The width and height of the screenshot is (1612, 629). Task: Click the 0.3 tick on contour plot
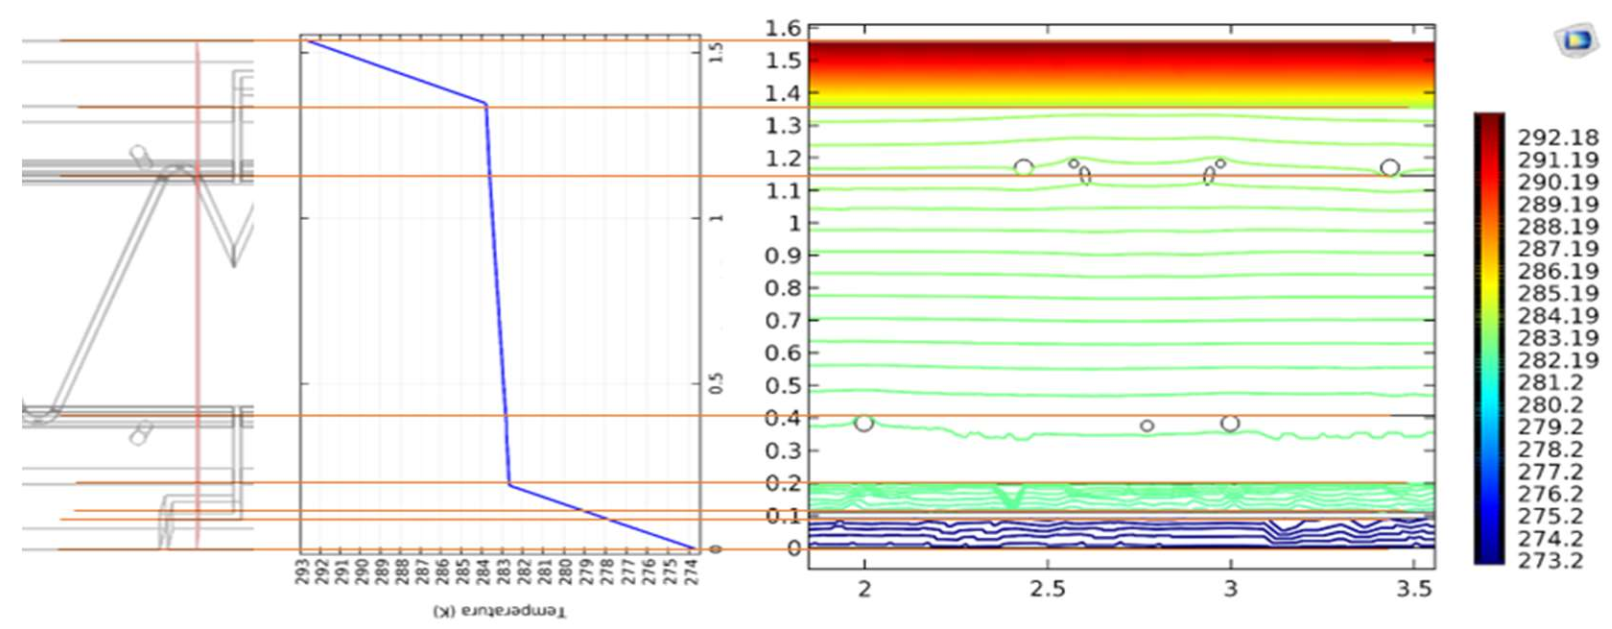pyautogui.click(x=783, y=450)
